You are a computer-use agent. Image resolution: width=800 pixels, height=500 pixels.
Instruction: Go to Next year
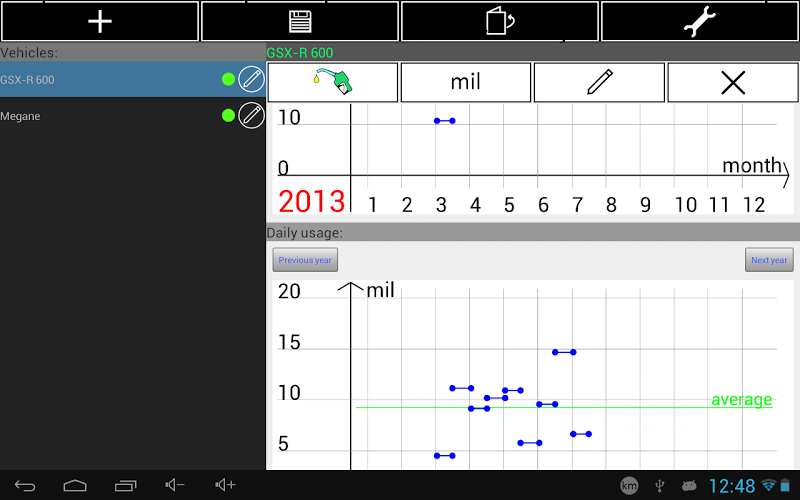point(769,260)
